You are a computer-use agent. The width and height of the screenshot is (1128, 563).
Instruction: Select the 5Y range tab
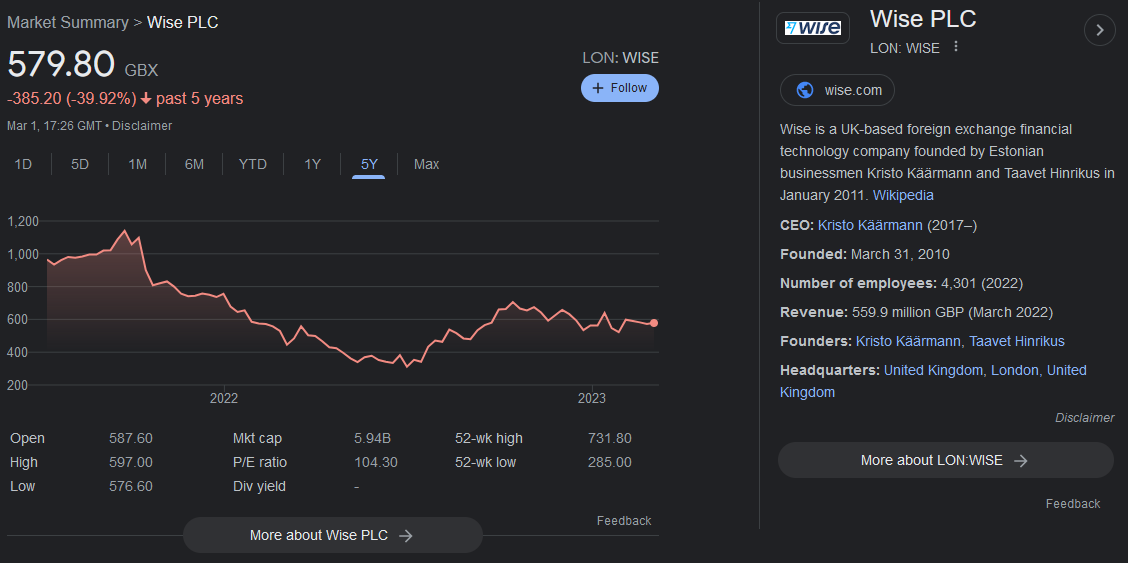[369, 164]
